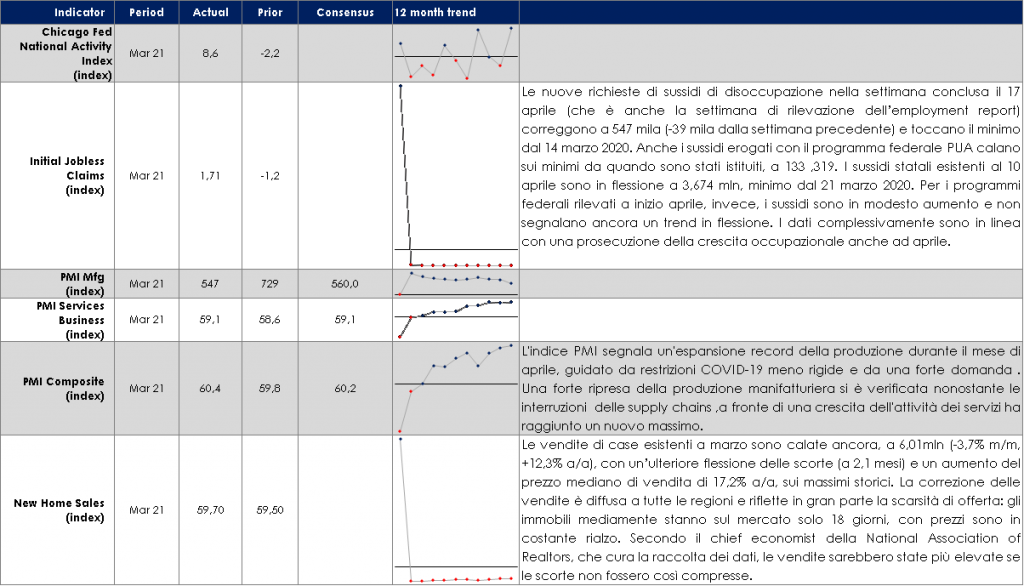Click the New Home Sales prior value 59,50
The height and width of the screenshot is (586, 1024).
tap(269, 510)
